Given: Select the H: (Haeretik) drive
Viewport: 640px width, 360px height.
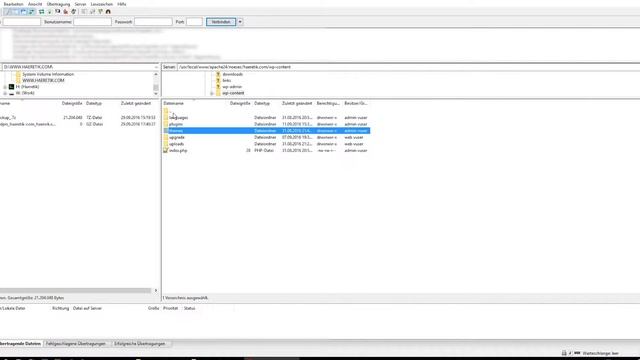Looking at the screenshot, I should coord(27,87).
